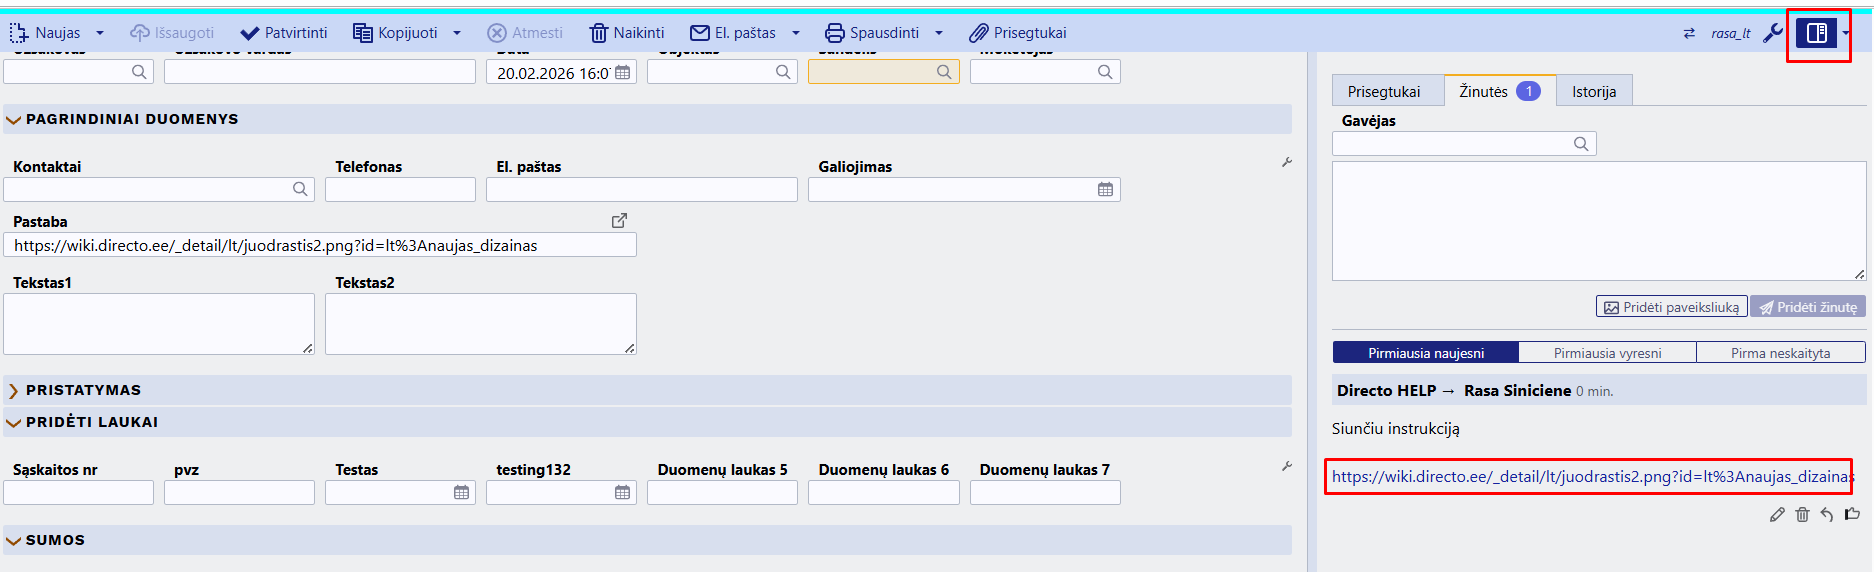Expand the Pristatymas section
This screenshot has width=1874, height=572.
(x=14, y=390)
